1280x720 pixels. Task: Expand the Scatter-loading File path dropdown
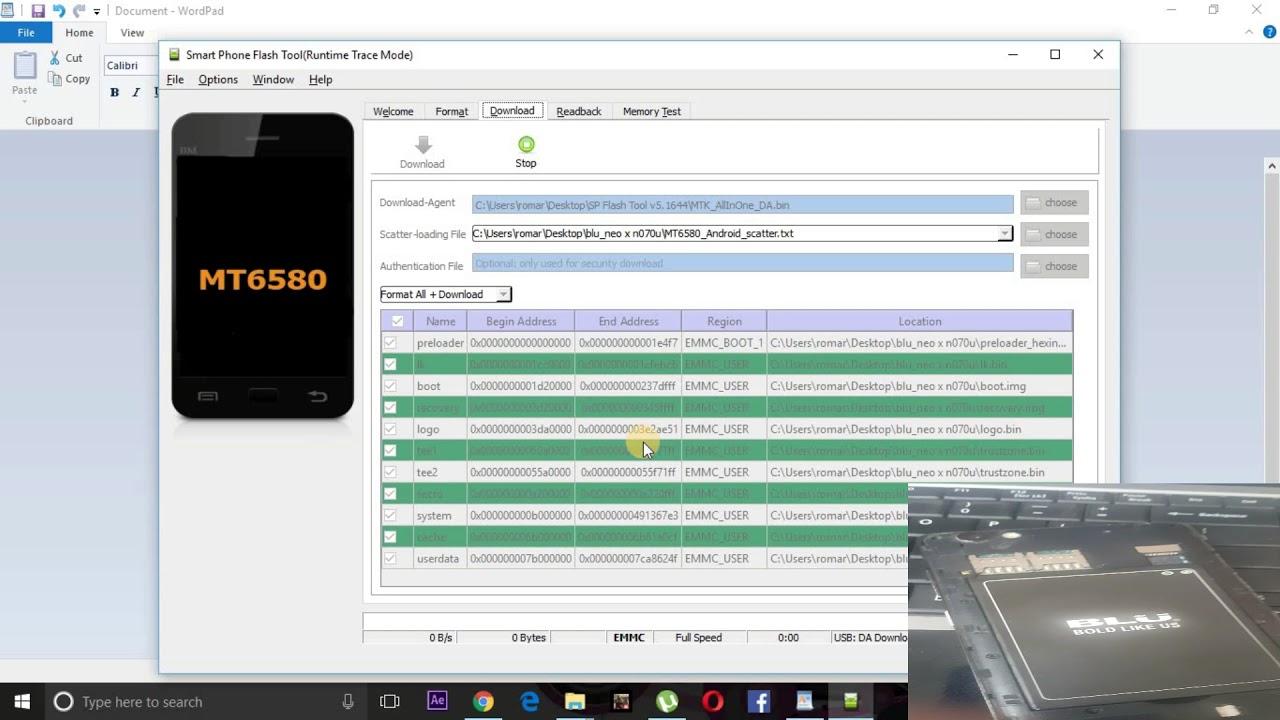click(x=1004, y=234)
